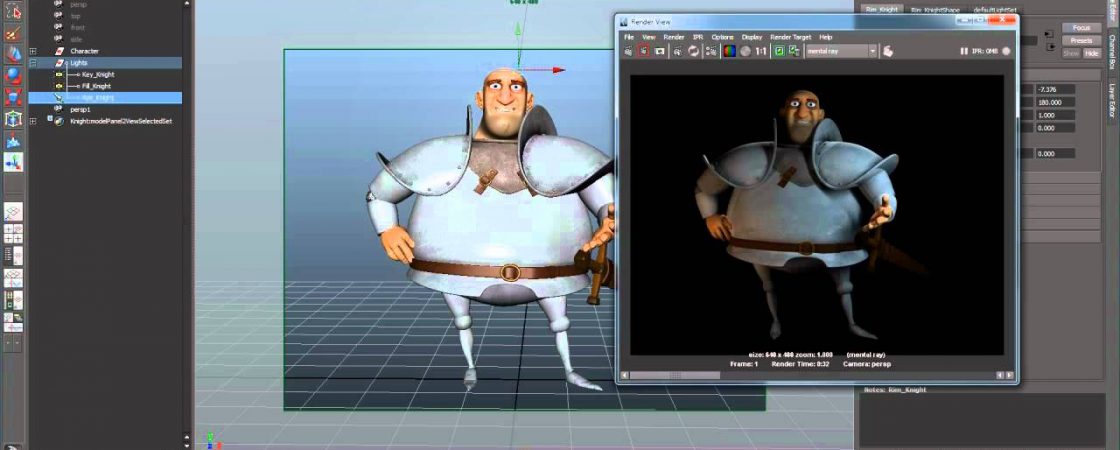Open the File menu in Render View

click(629, 37)
